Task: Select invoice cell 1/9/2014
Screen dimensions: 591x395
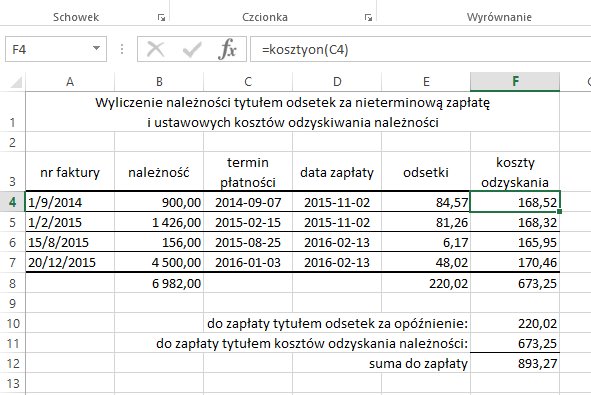Action: (70, 202)
